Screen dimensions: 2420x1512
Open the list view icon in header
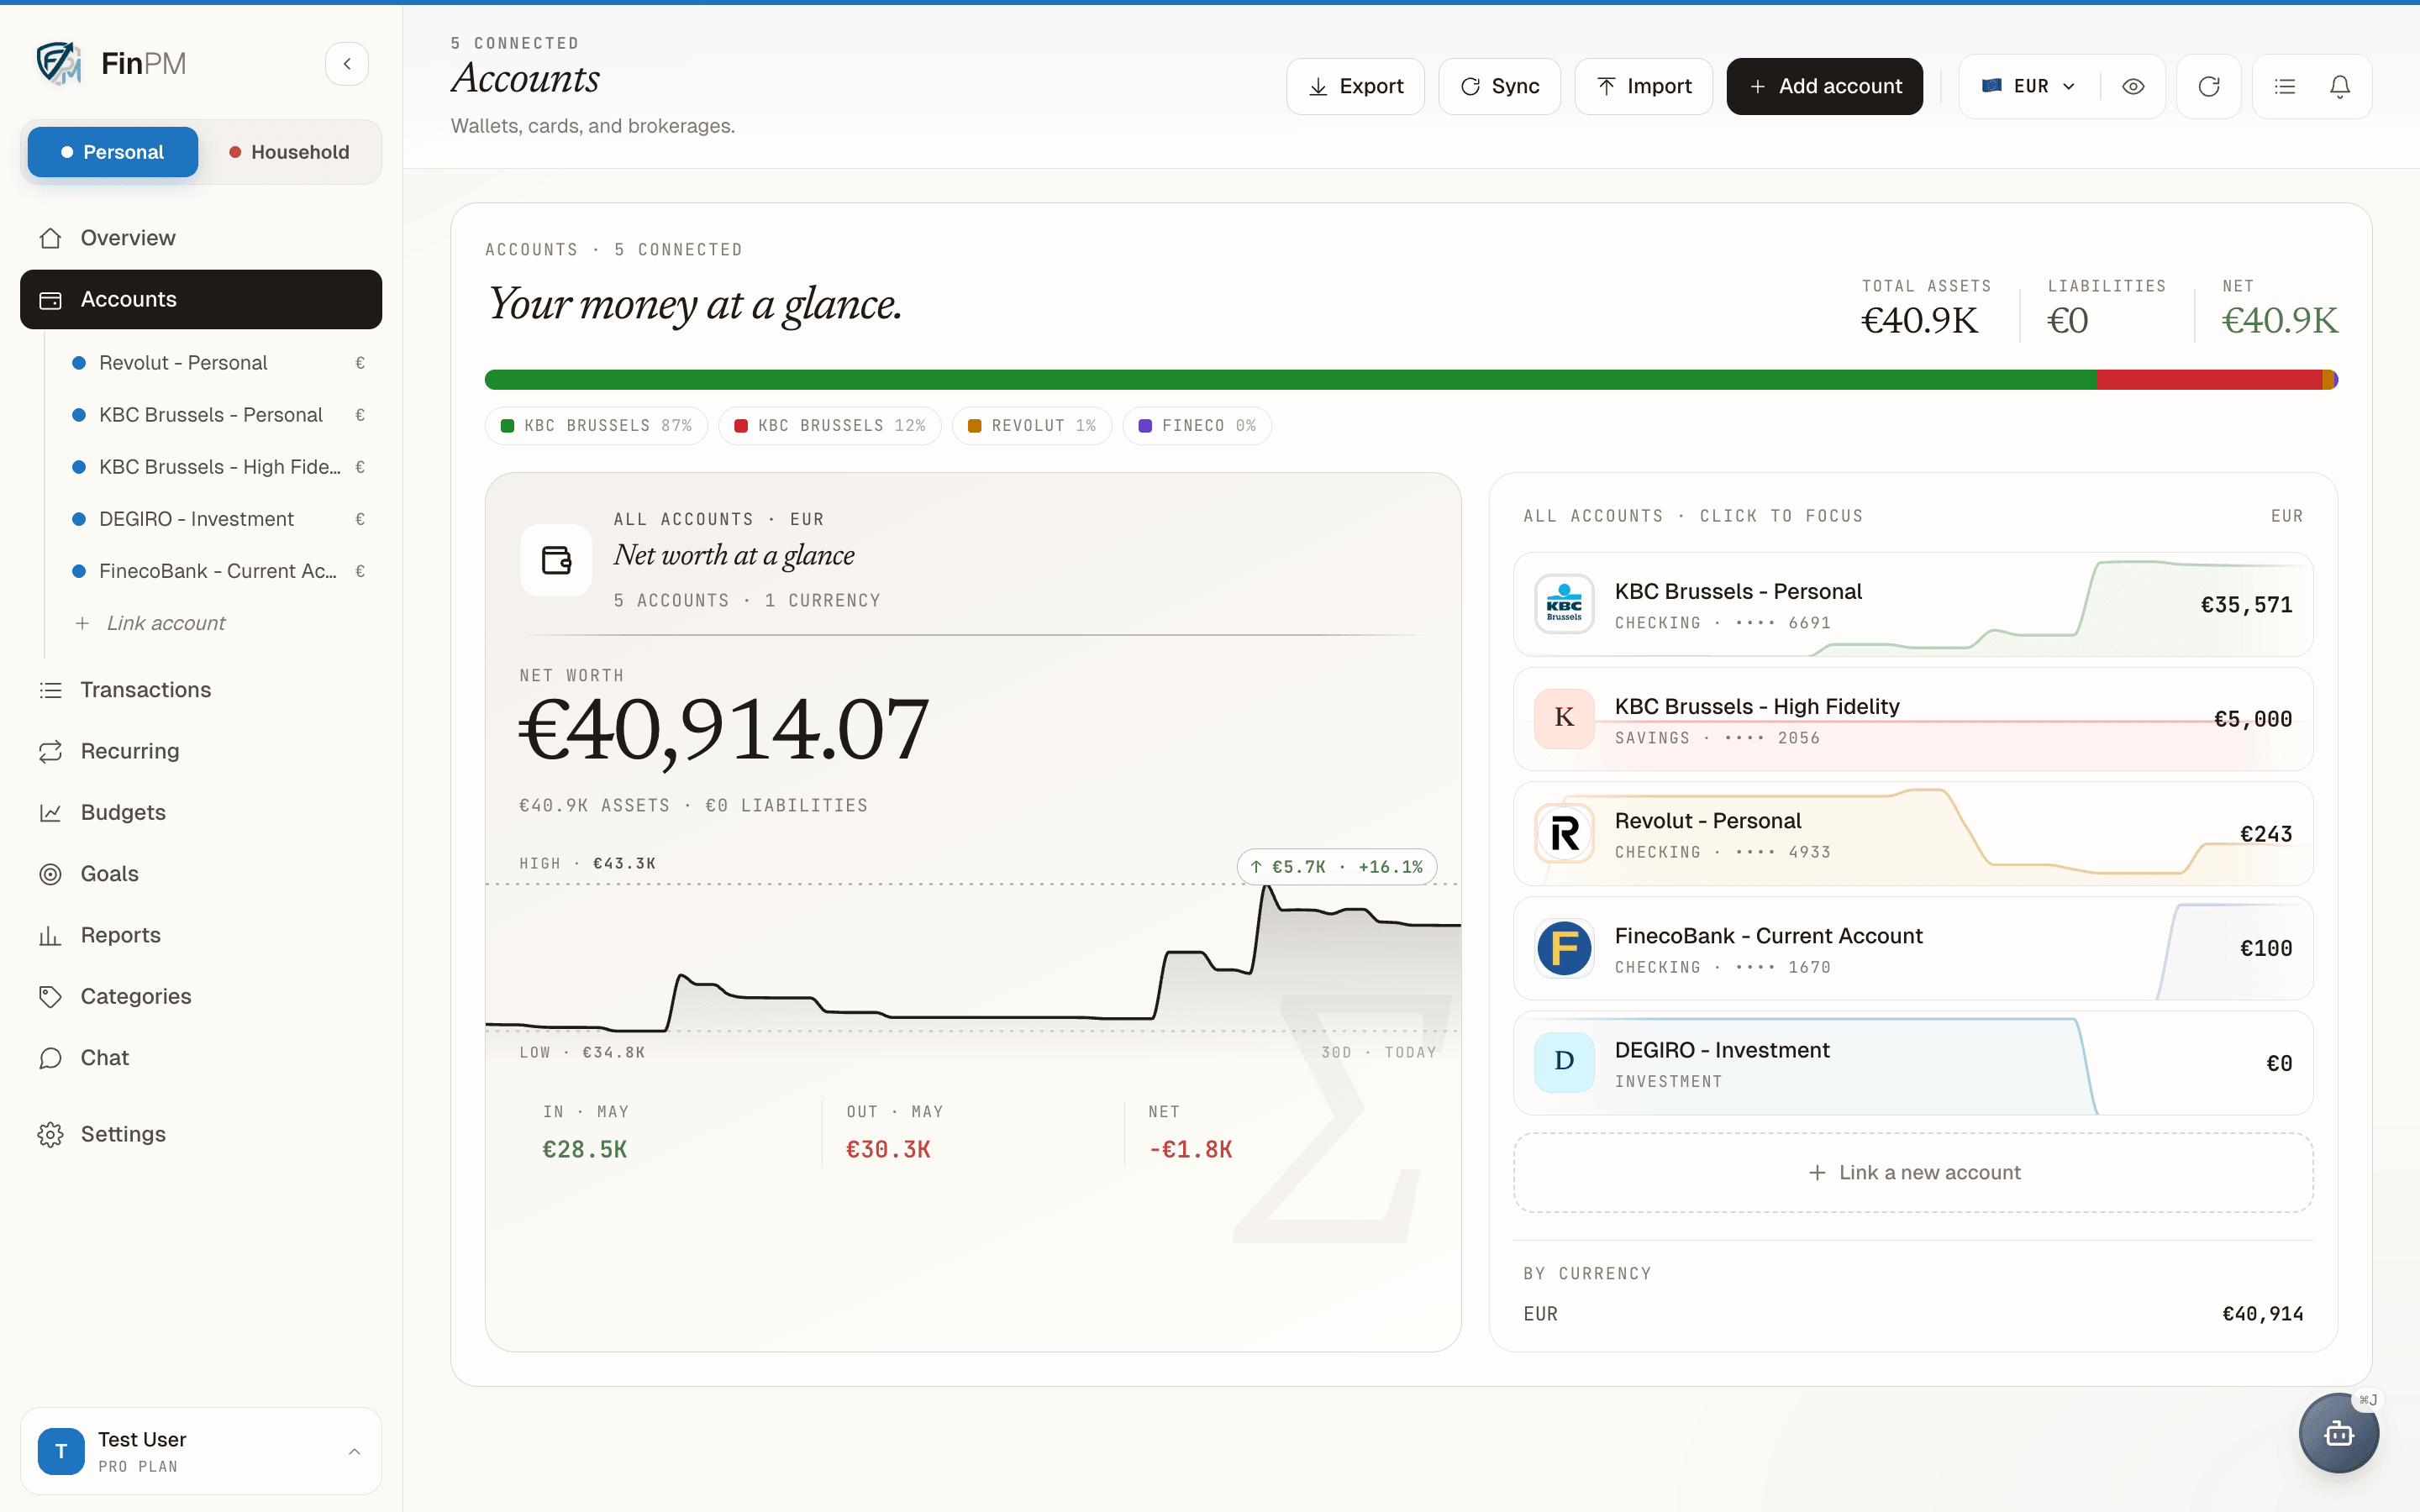tap(2284, 86)
